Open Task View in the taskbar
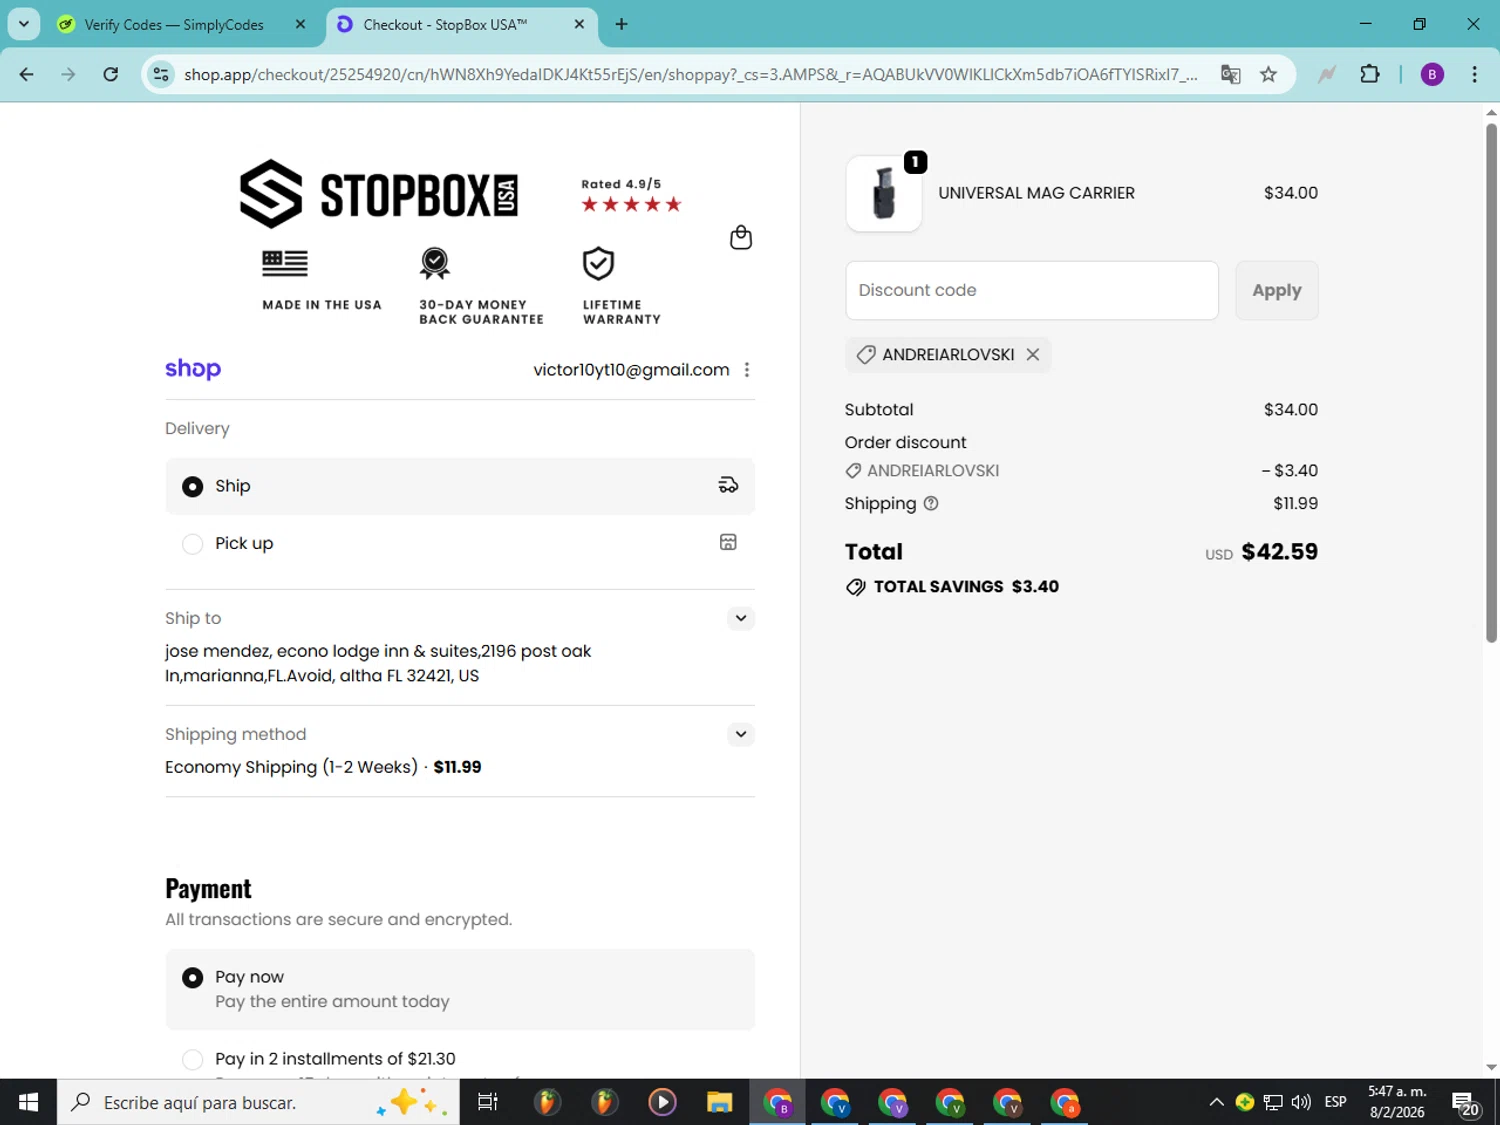 [x=488, y=1102]
